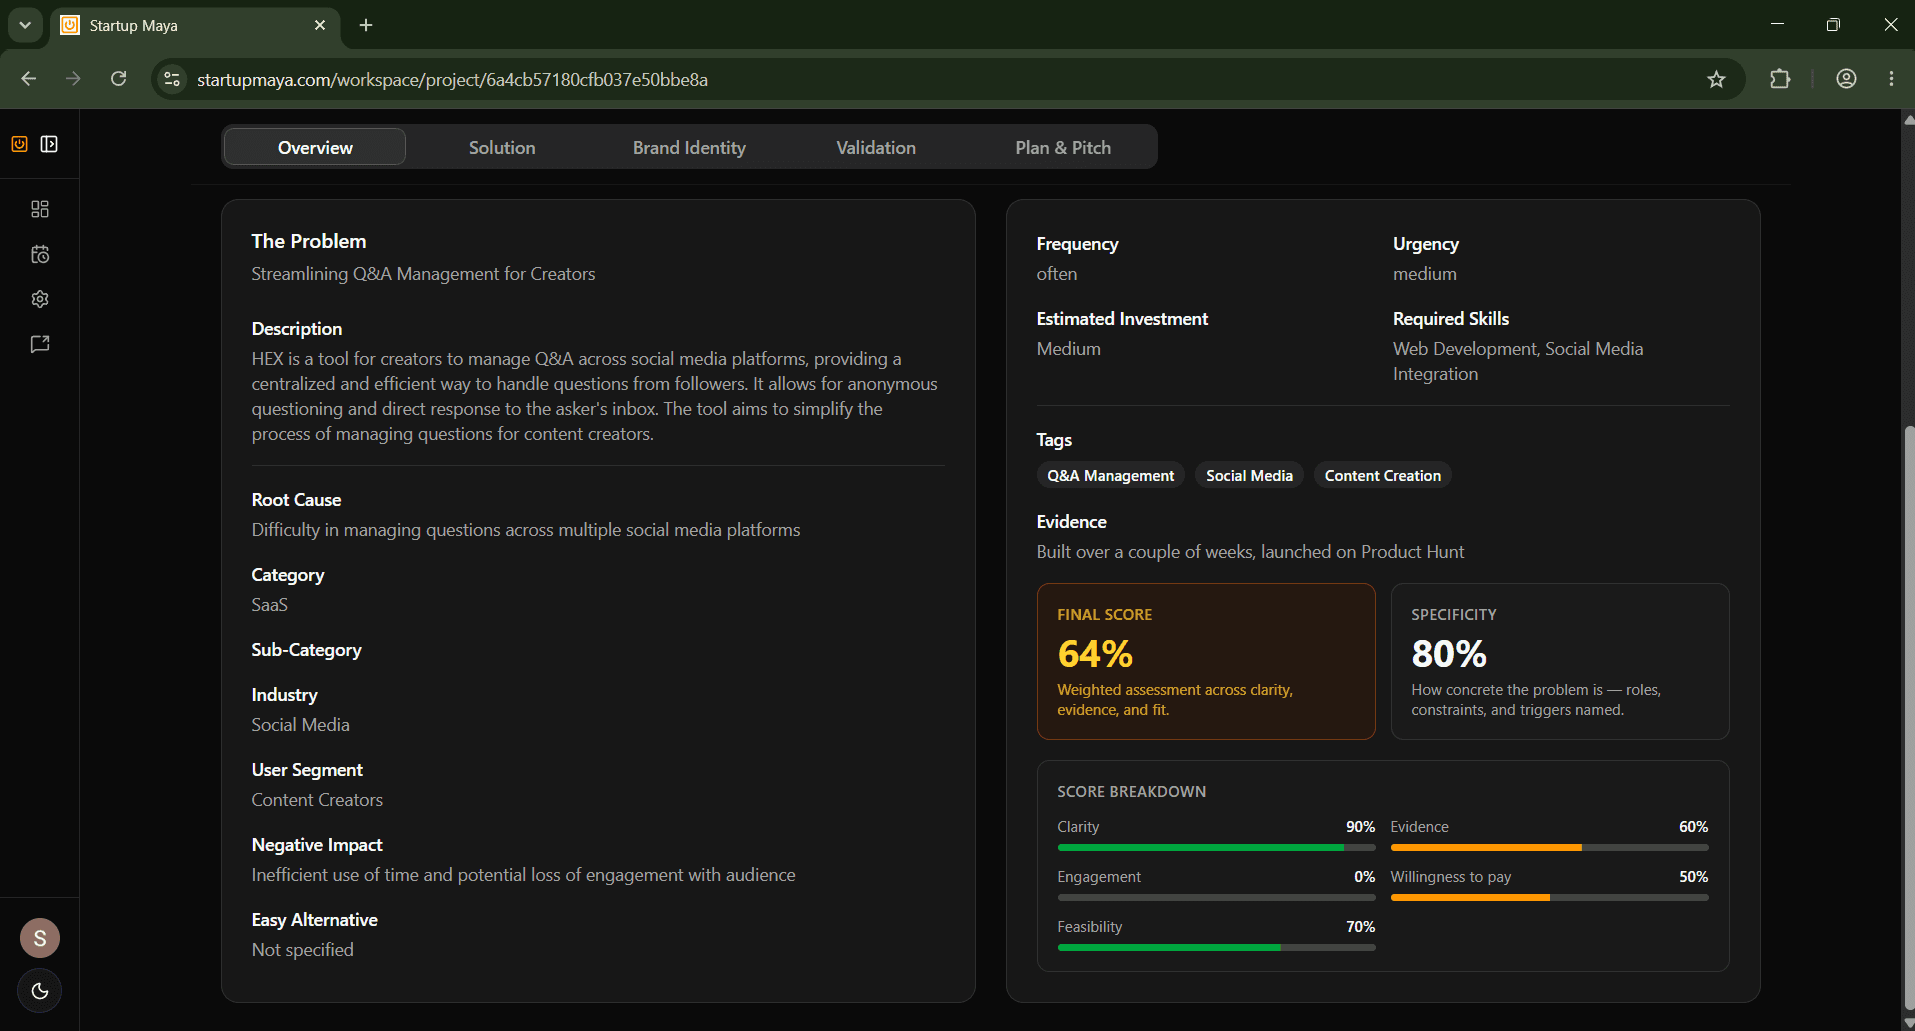Click the 'Required Skills' label
This screenshot has width=1915, height=1031.
[1450, 319]
